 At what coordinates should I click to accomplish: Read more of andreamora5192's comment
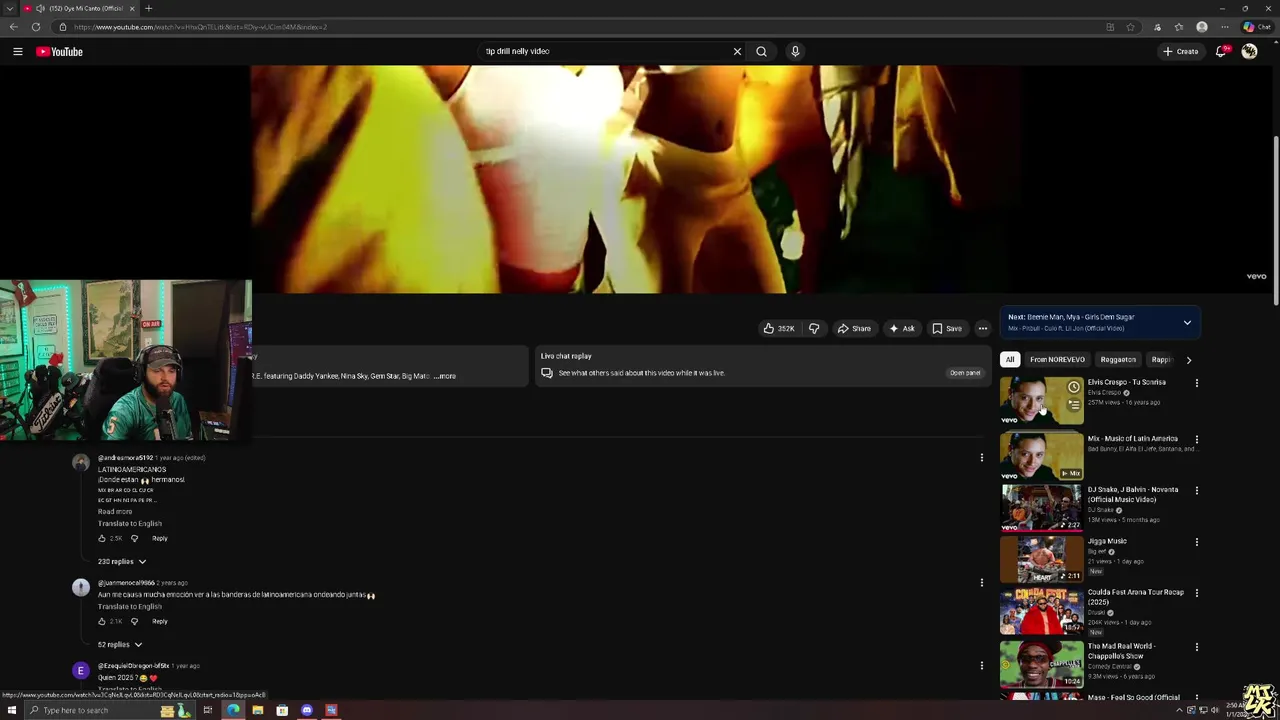115,511
